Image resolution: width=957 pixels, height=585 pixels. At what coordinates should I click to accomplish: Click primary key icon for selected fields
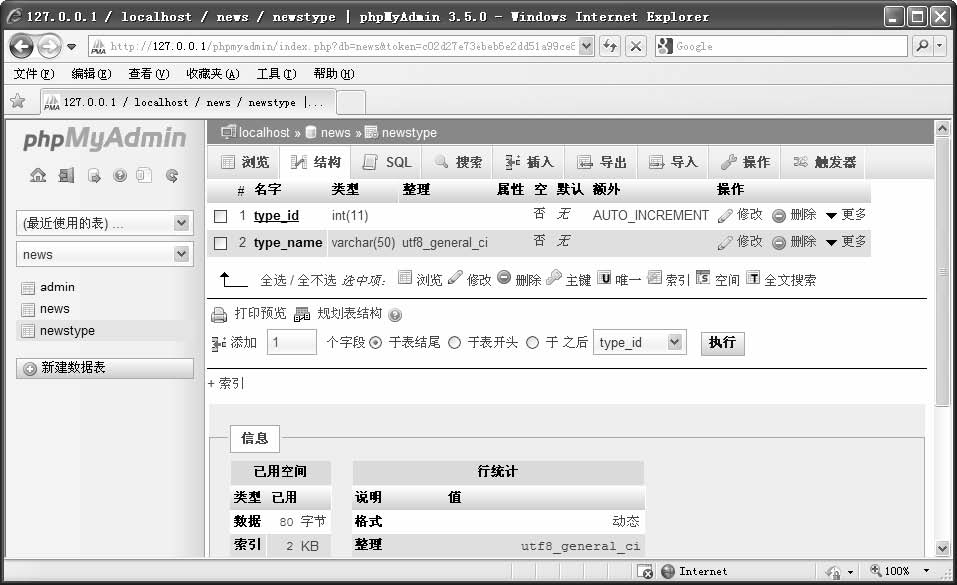tap(554, 278)
